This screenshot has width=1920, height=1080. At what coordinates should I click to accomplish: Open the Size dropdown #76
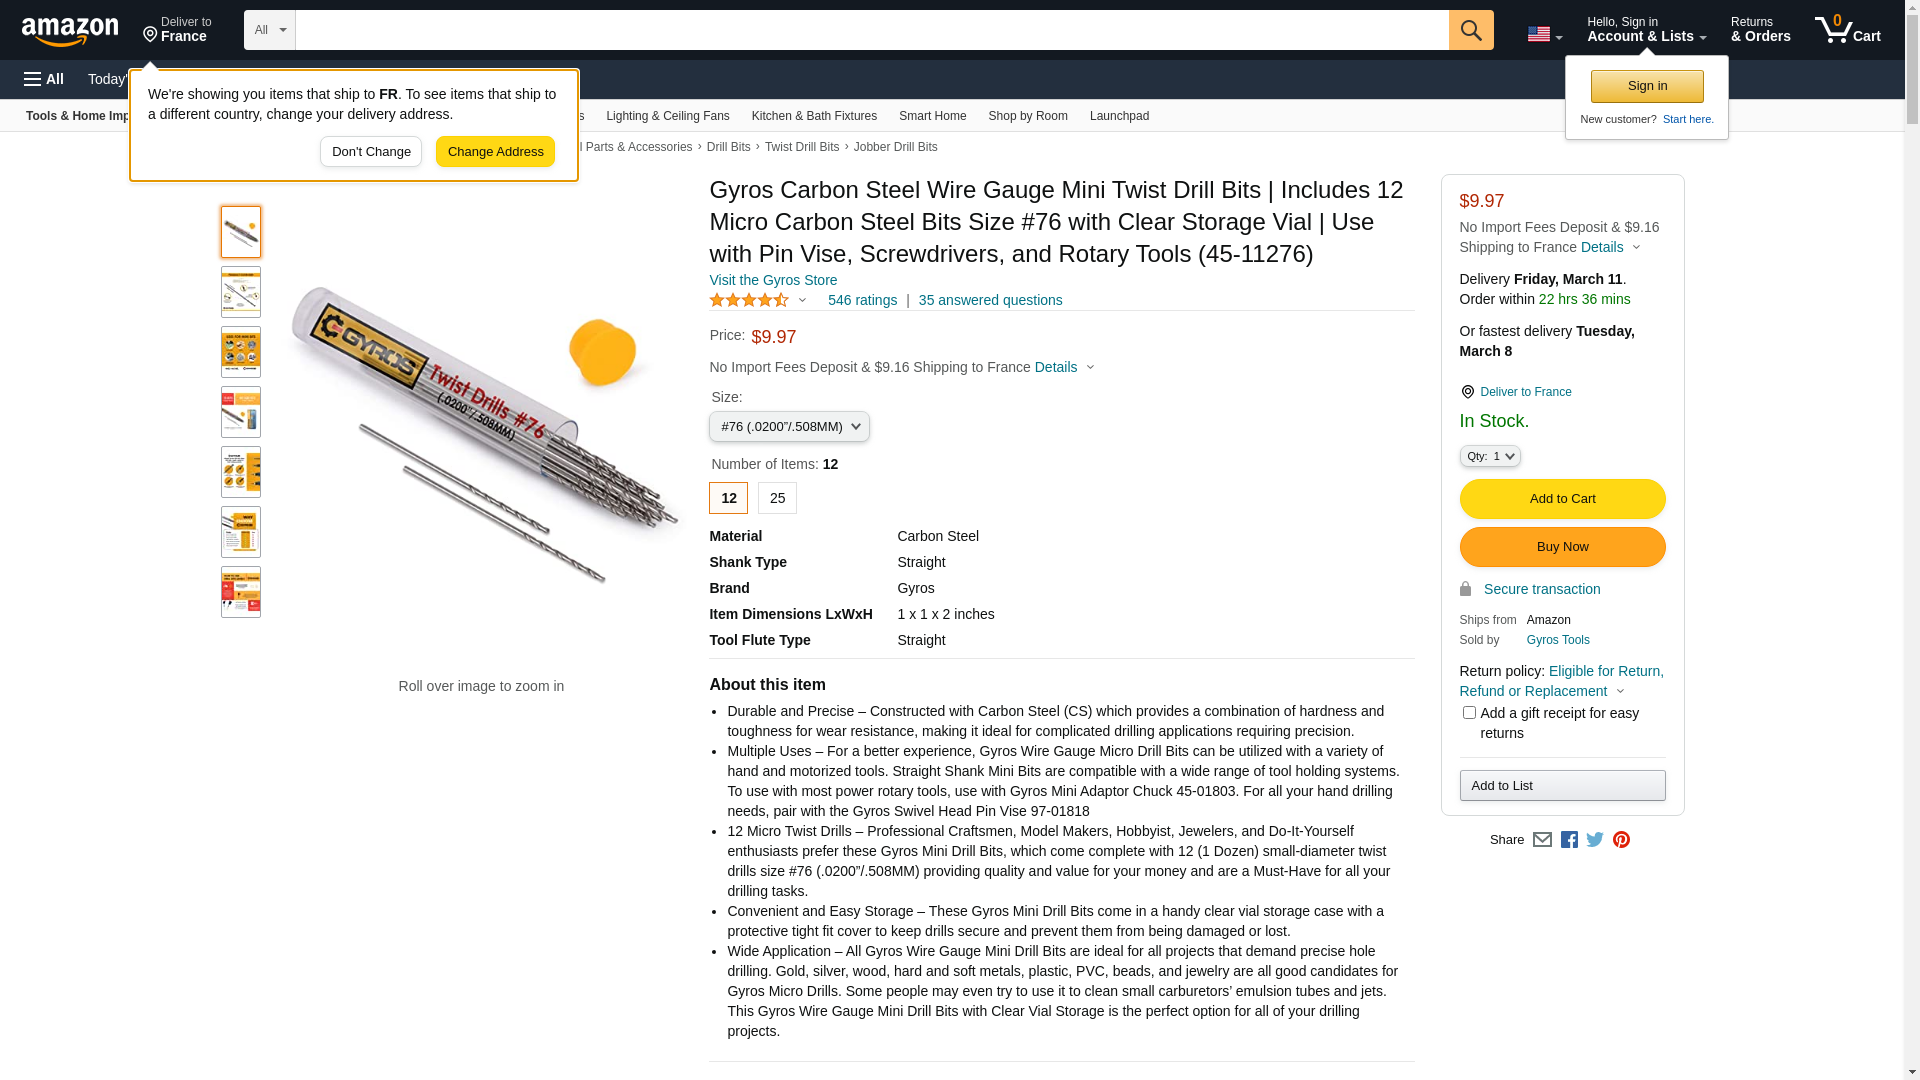789,427
